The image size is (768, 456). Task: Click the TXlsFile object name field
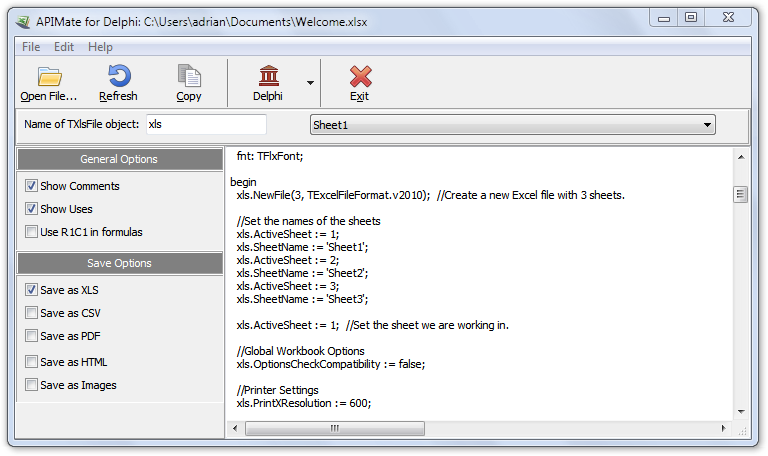tap(206, 125)
